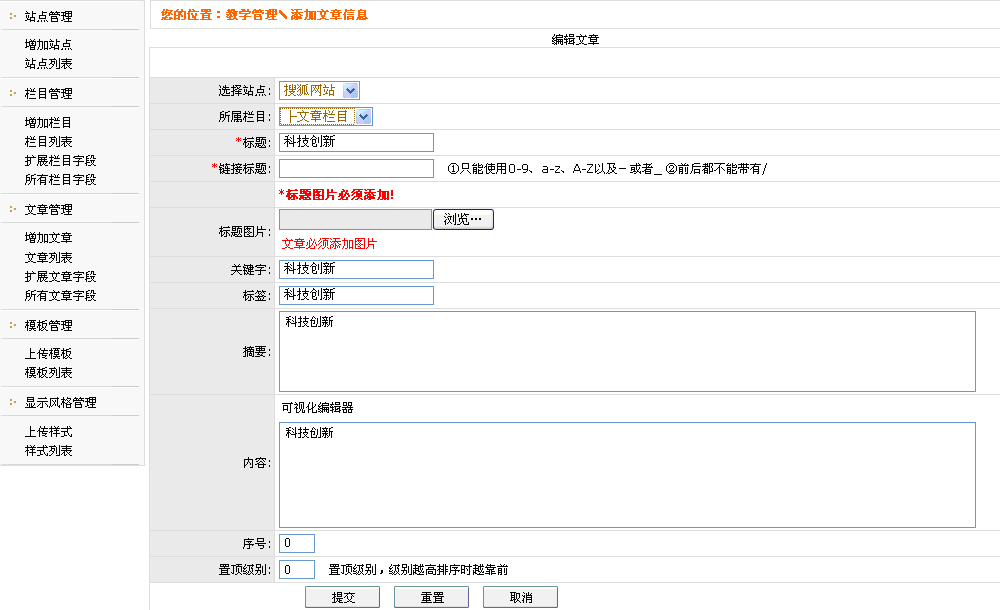Open 样式列表 sidebar link
1000x610 pixels.
48,451
